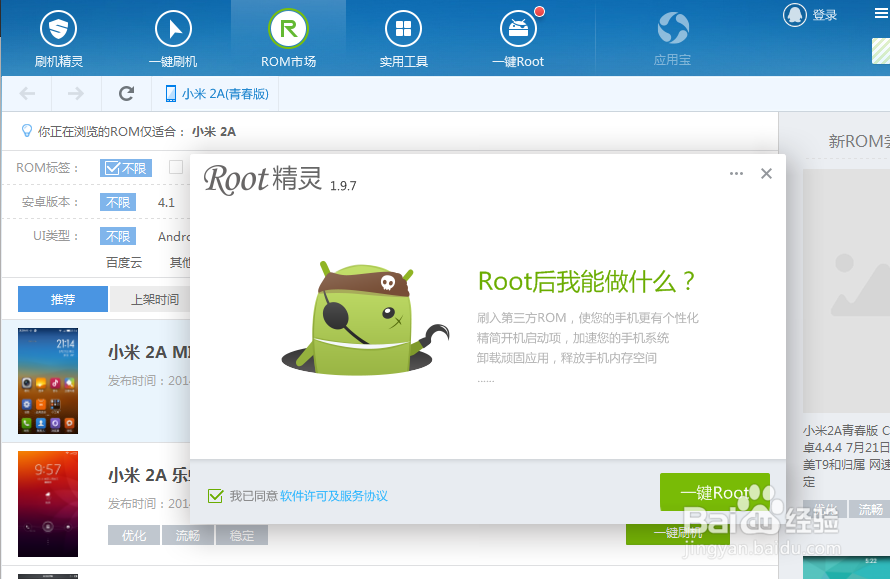This screenshot has height=579, width=890.
Task: Close the Root精灵 dialog
Action: tap(766, 173)
